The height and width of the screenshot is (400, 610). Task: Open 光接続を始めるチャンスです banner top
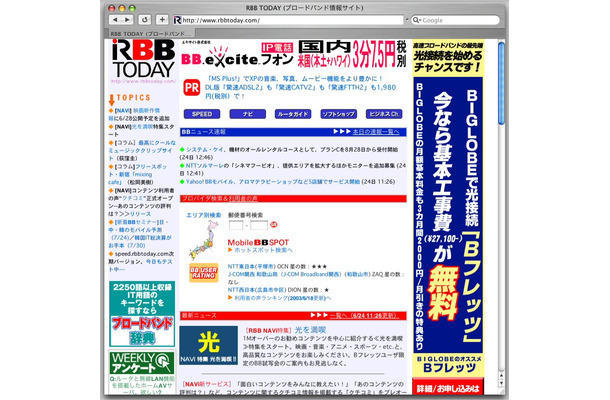pos(448,58)
